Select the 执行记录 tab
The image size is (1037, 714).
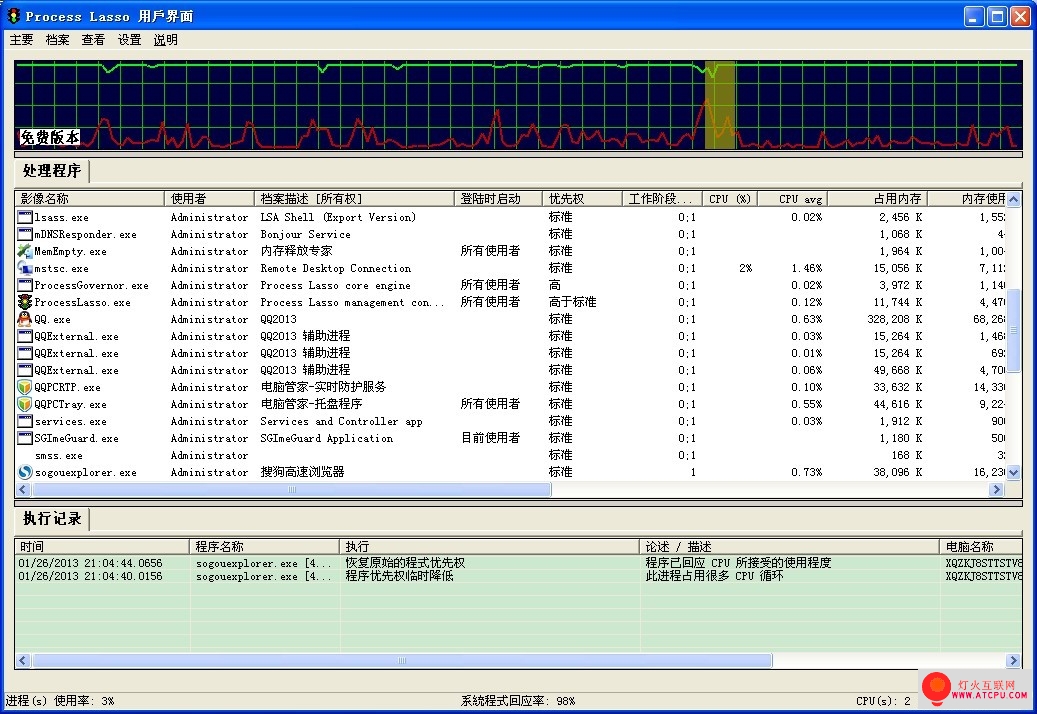(x=52, y=518)
